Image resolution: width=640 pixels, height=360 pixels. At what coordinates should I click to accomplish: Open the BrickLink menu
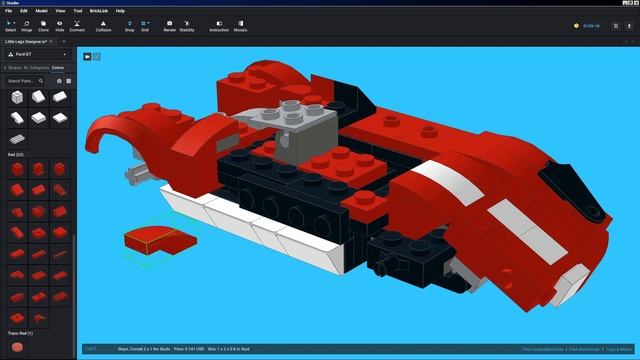tap(99, 11)
